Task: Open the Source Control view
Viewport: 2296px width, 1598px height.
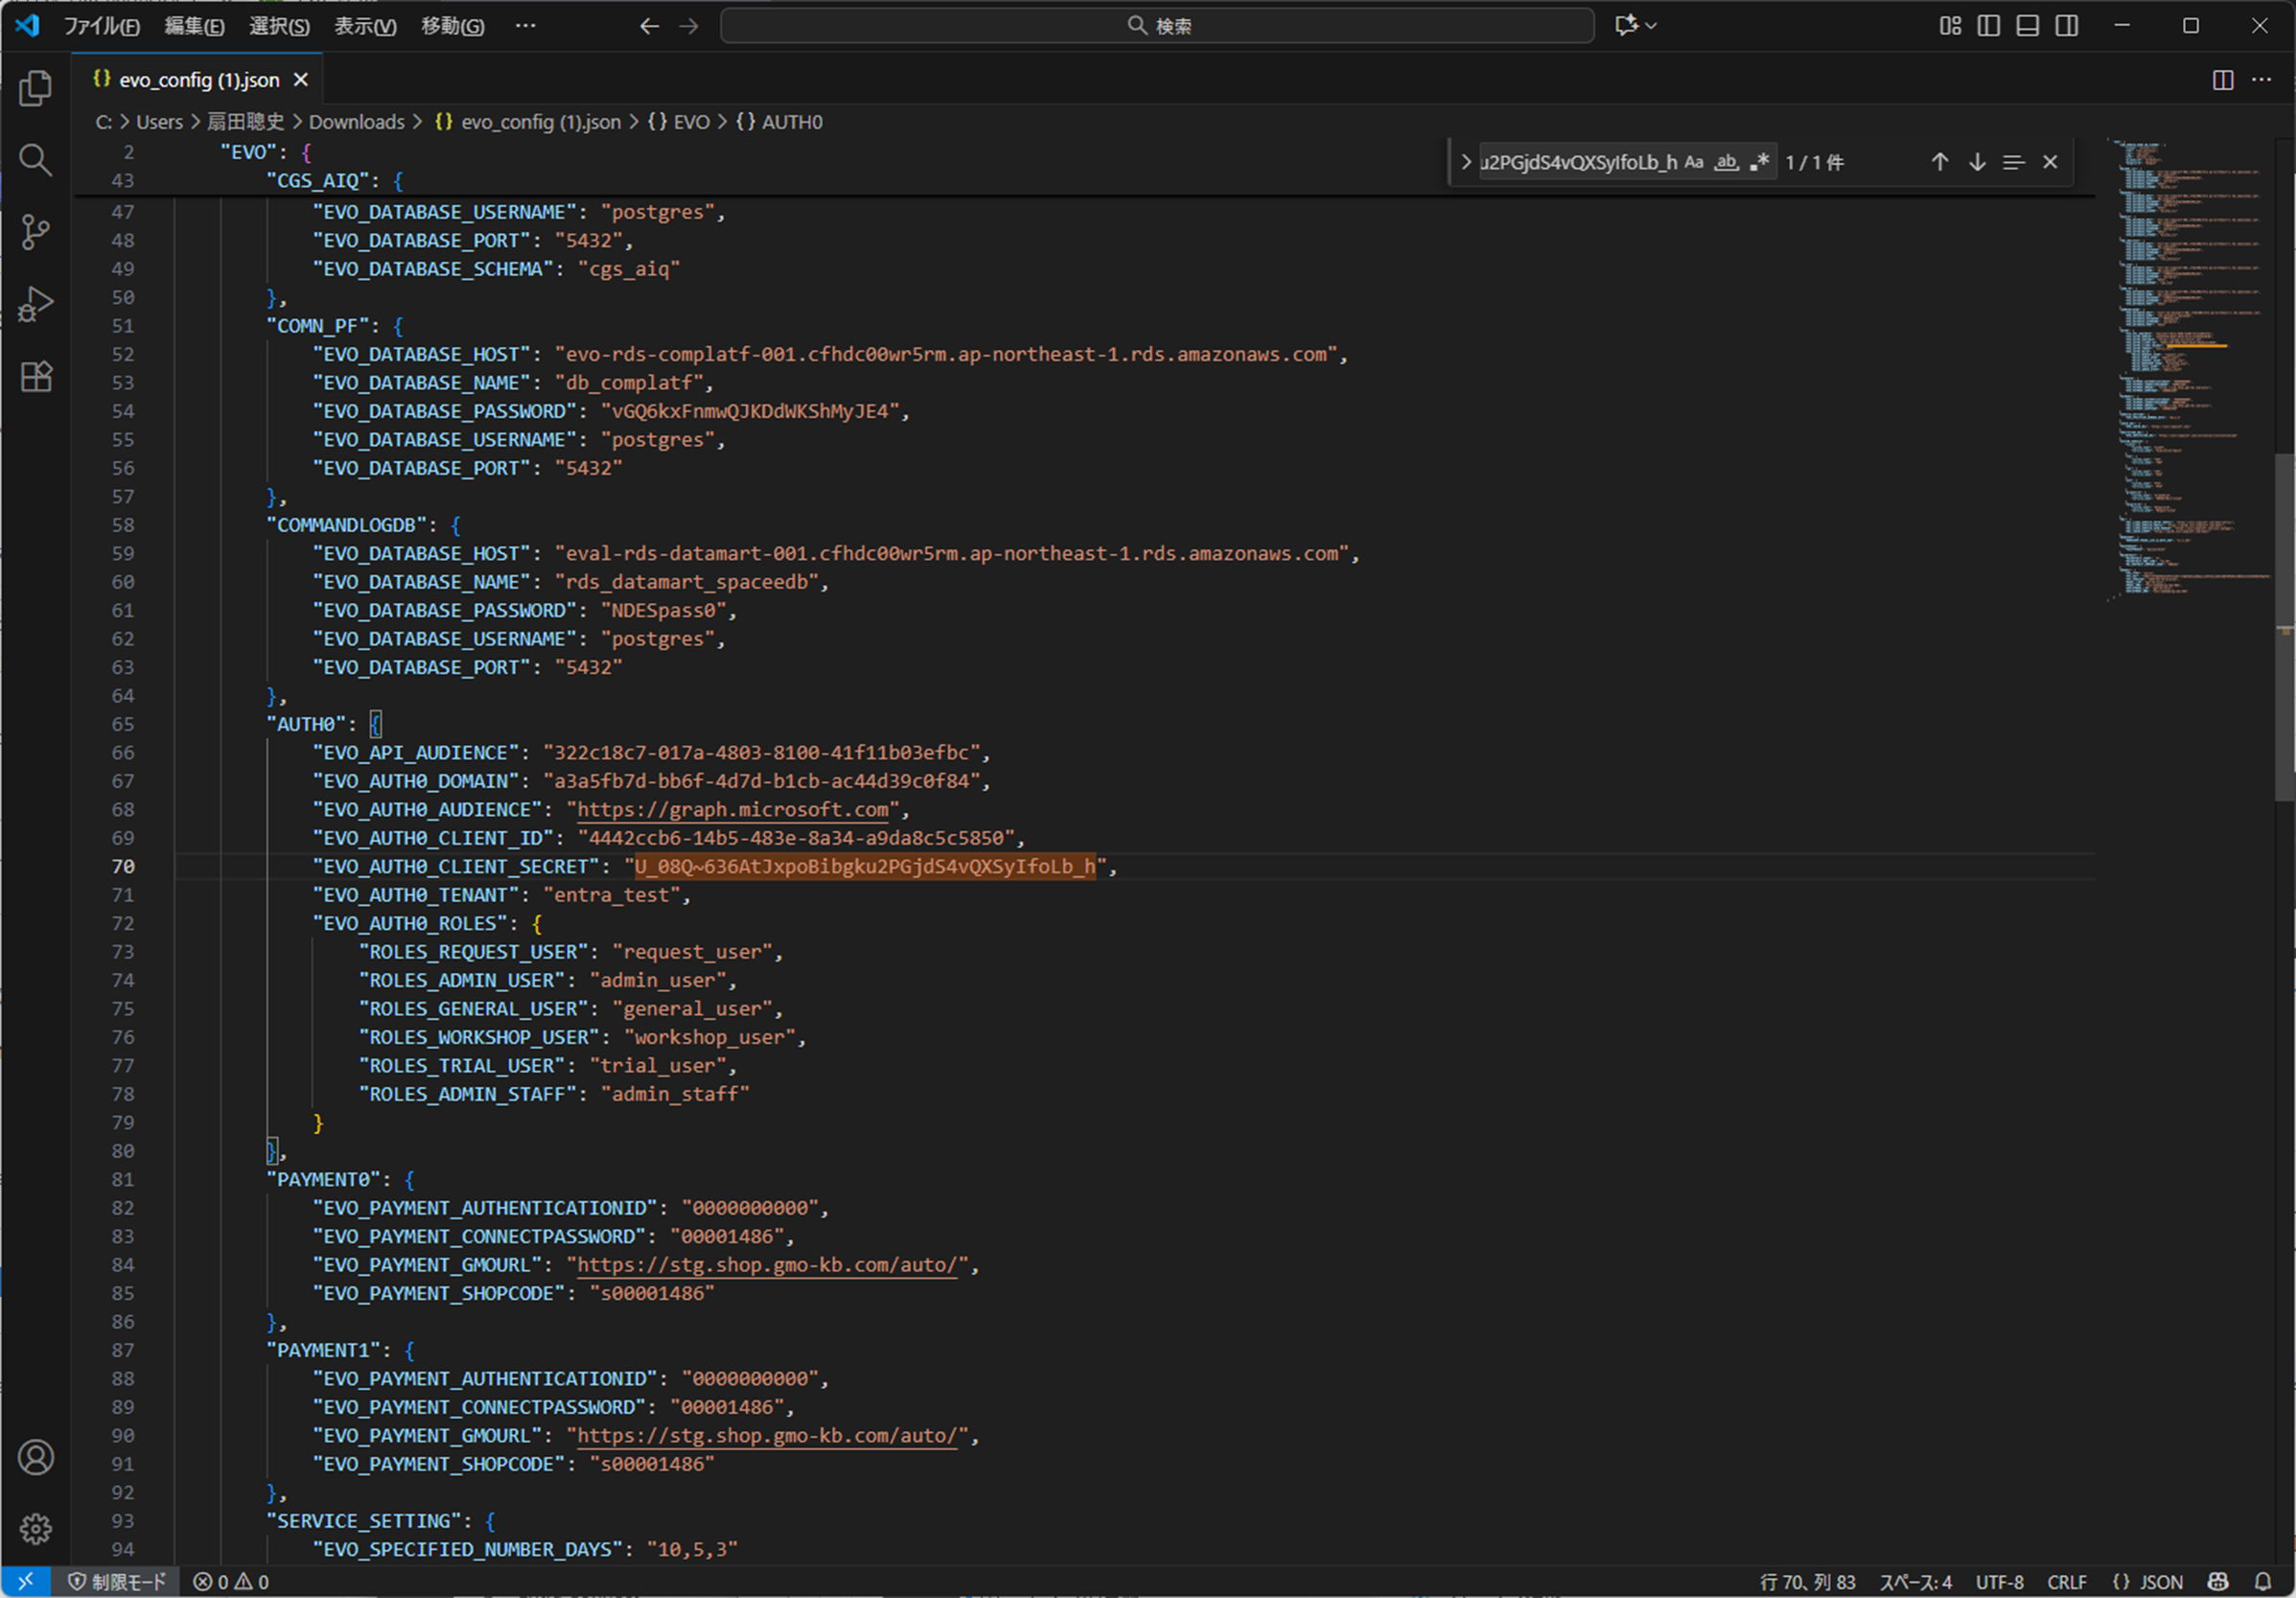Action: click(x=36, y=232)
